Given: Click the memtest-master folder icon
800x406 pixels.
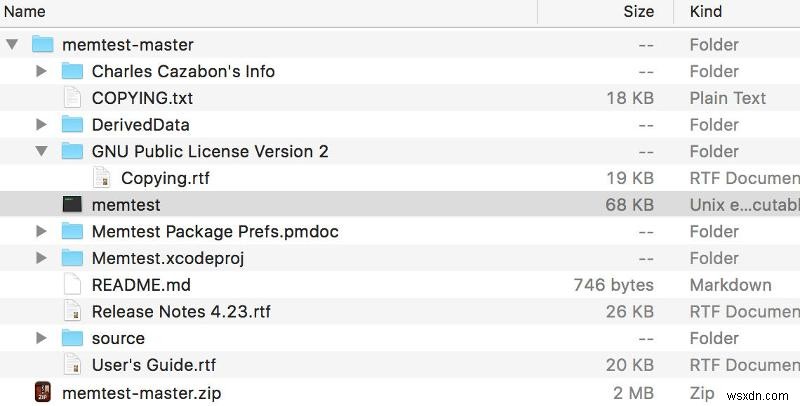Looking at the screenshot, I should 42,44.
